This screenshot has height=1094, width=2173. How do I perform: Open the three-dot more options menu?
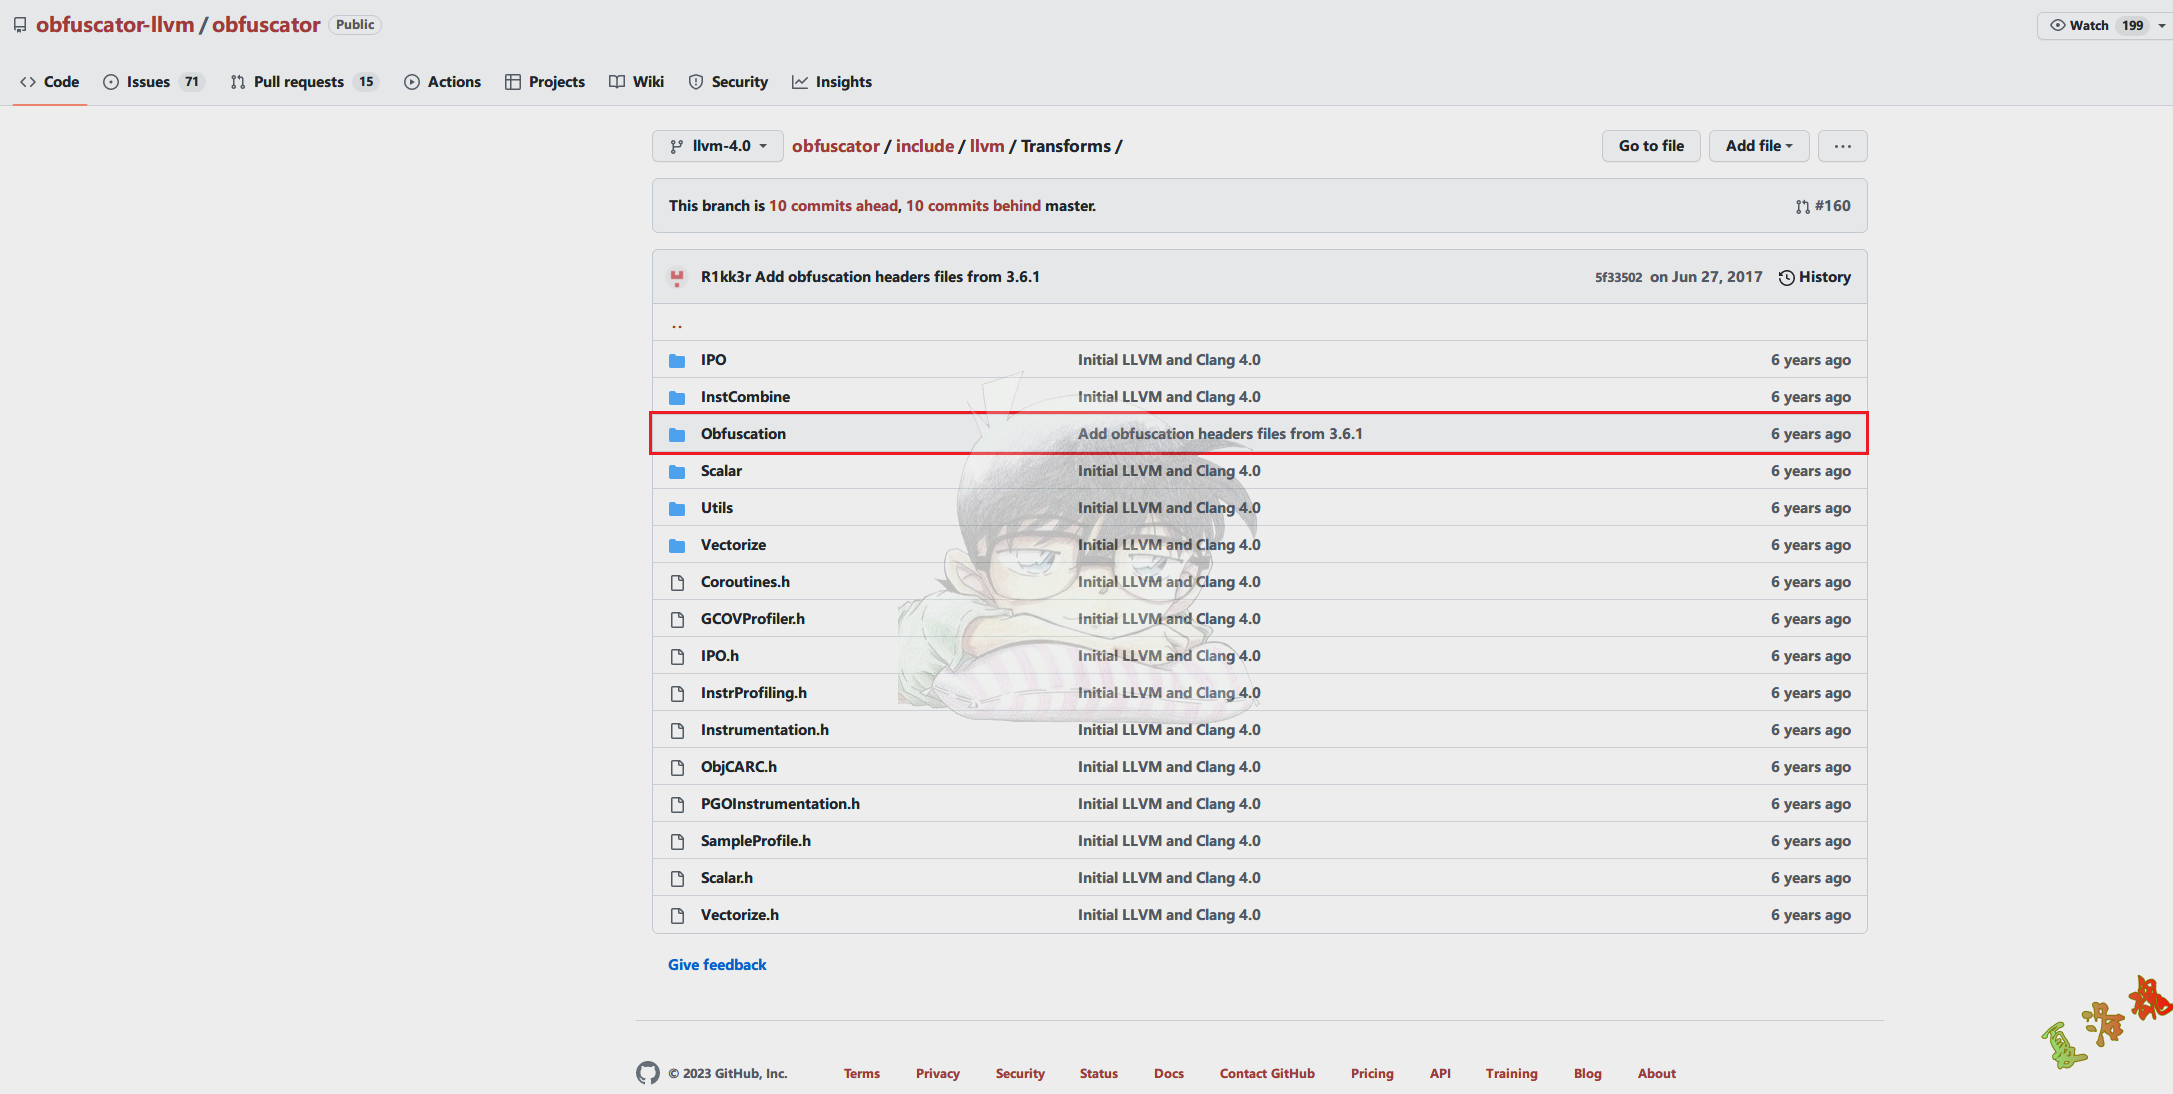point(1843,146)
